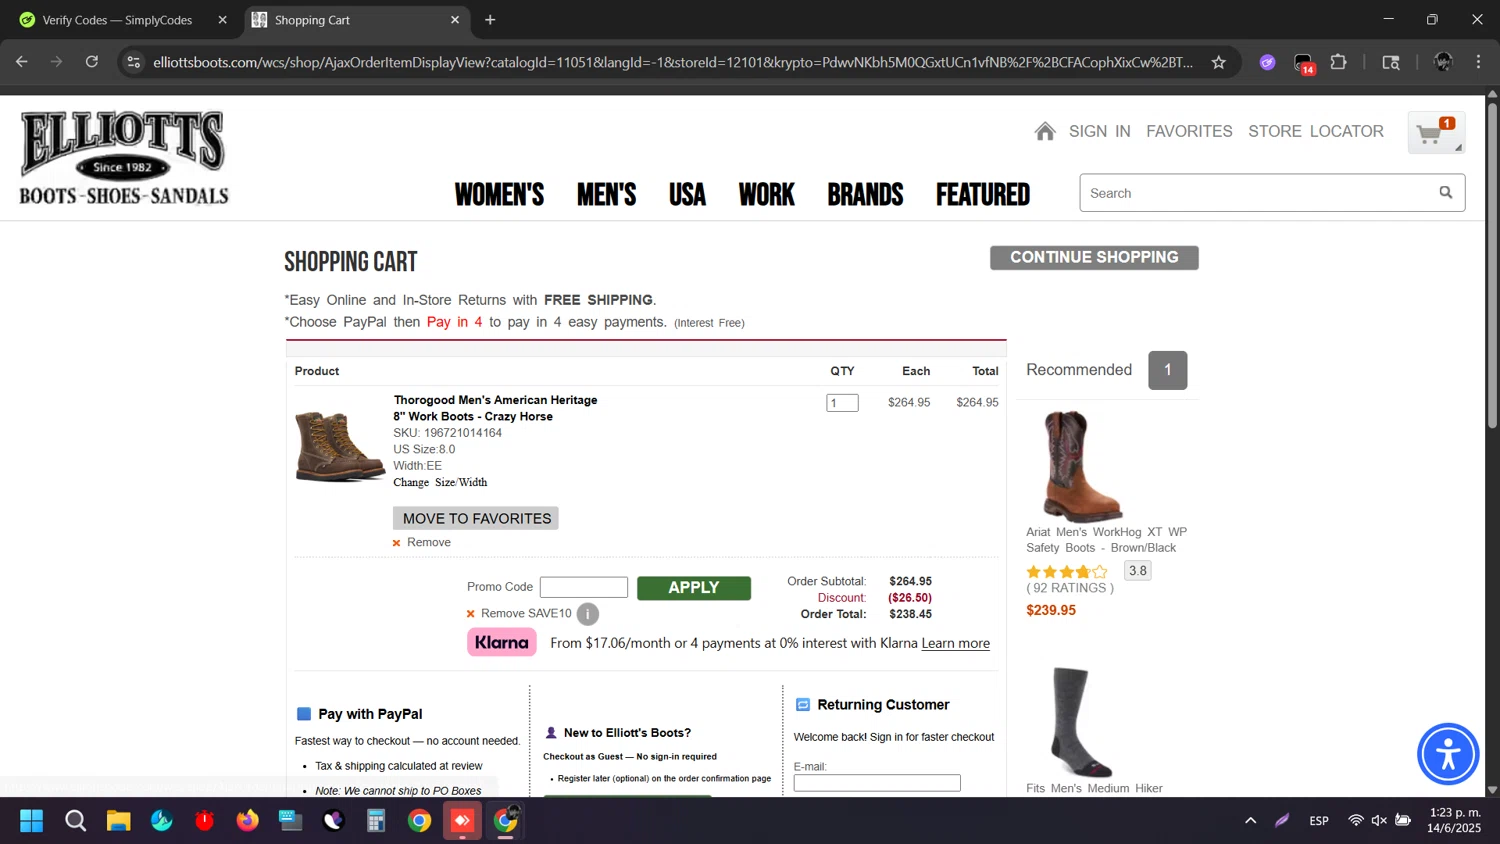Bookmark this page with the star icon
1500x844 pixels.
click(x=1218, y=62)
